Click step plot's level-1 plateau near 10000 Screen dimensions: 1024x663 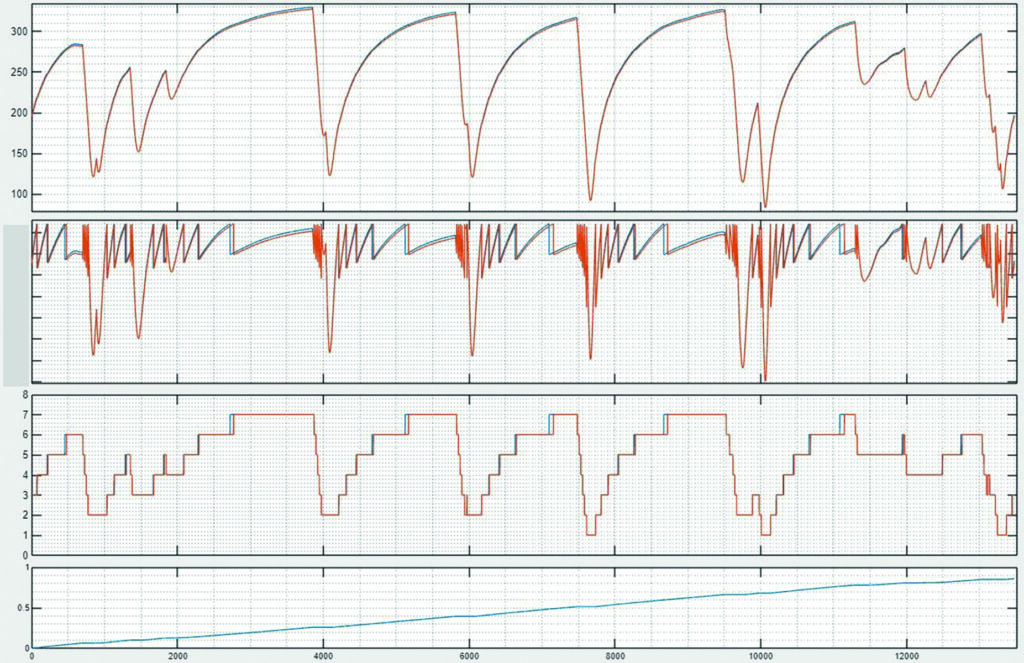coord(766,535)
